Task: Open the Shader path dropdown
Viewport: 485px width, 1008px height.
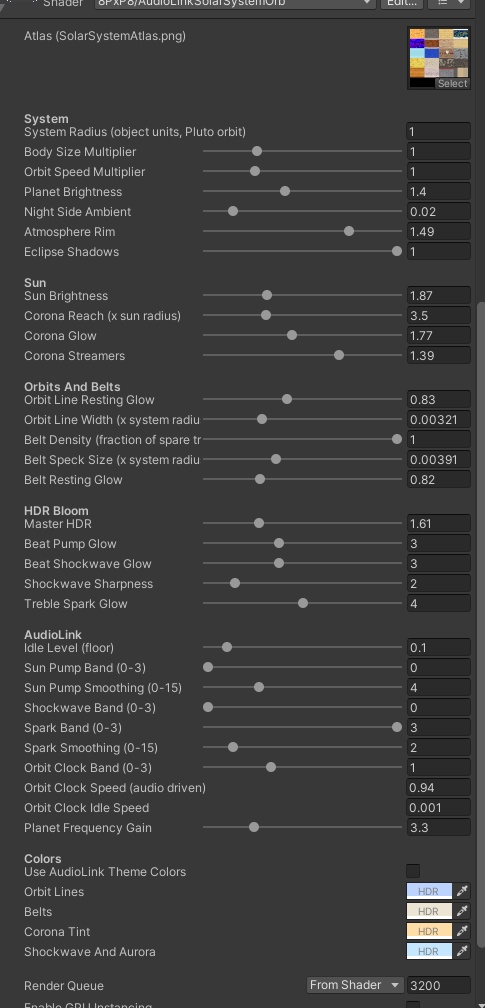Action: (x=235, y=3)
